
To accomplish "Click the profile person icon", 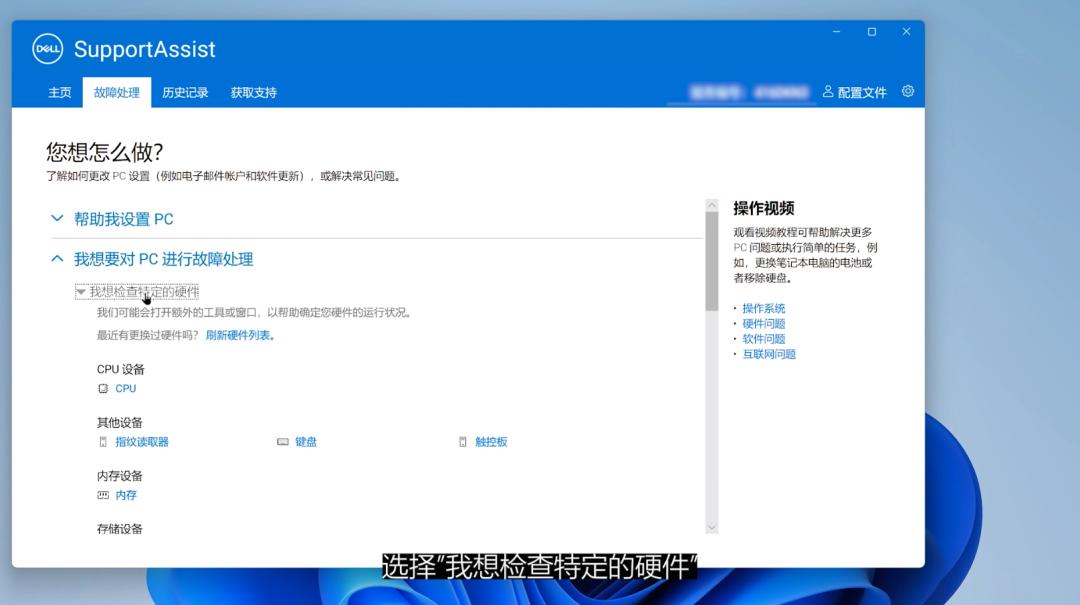I will (x=826, y=91).
